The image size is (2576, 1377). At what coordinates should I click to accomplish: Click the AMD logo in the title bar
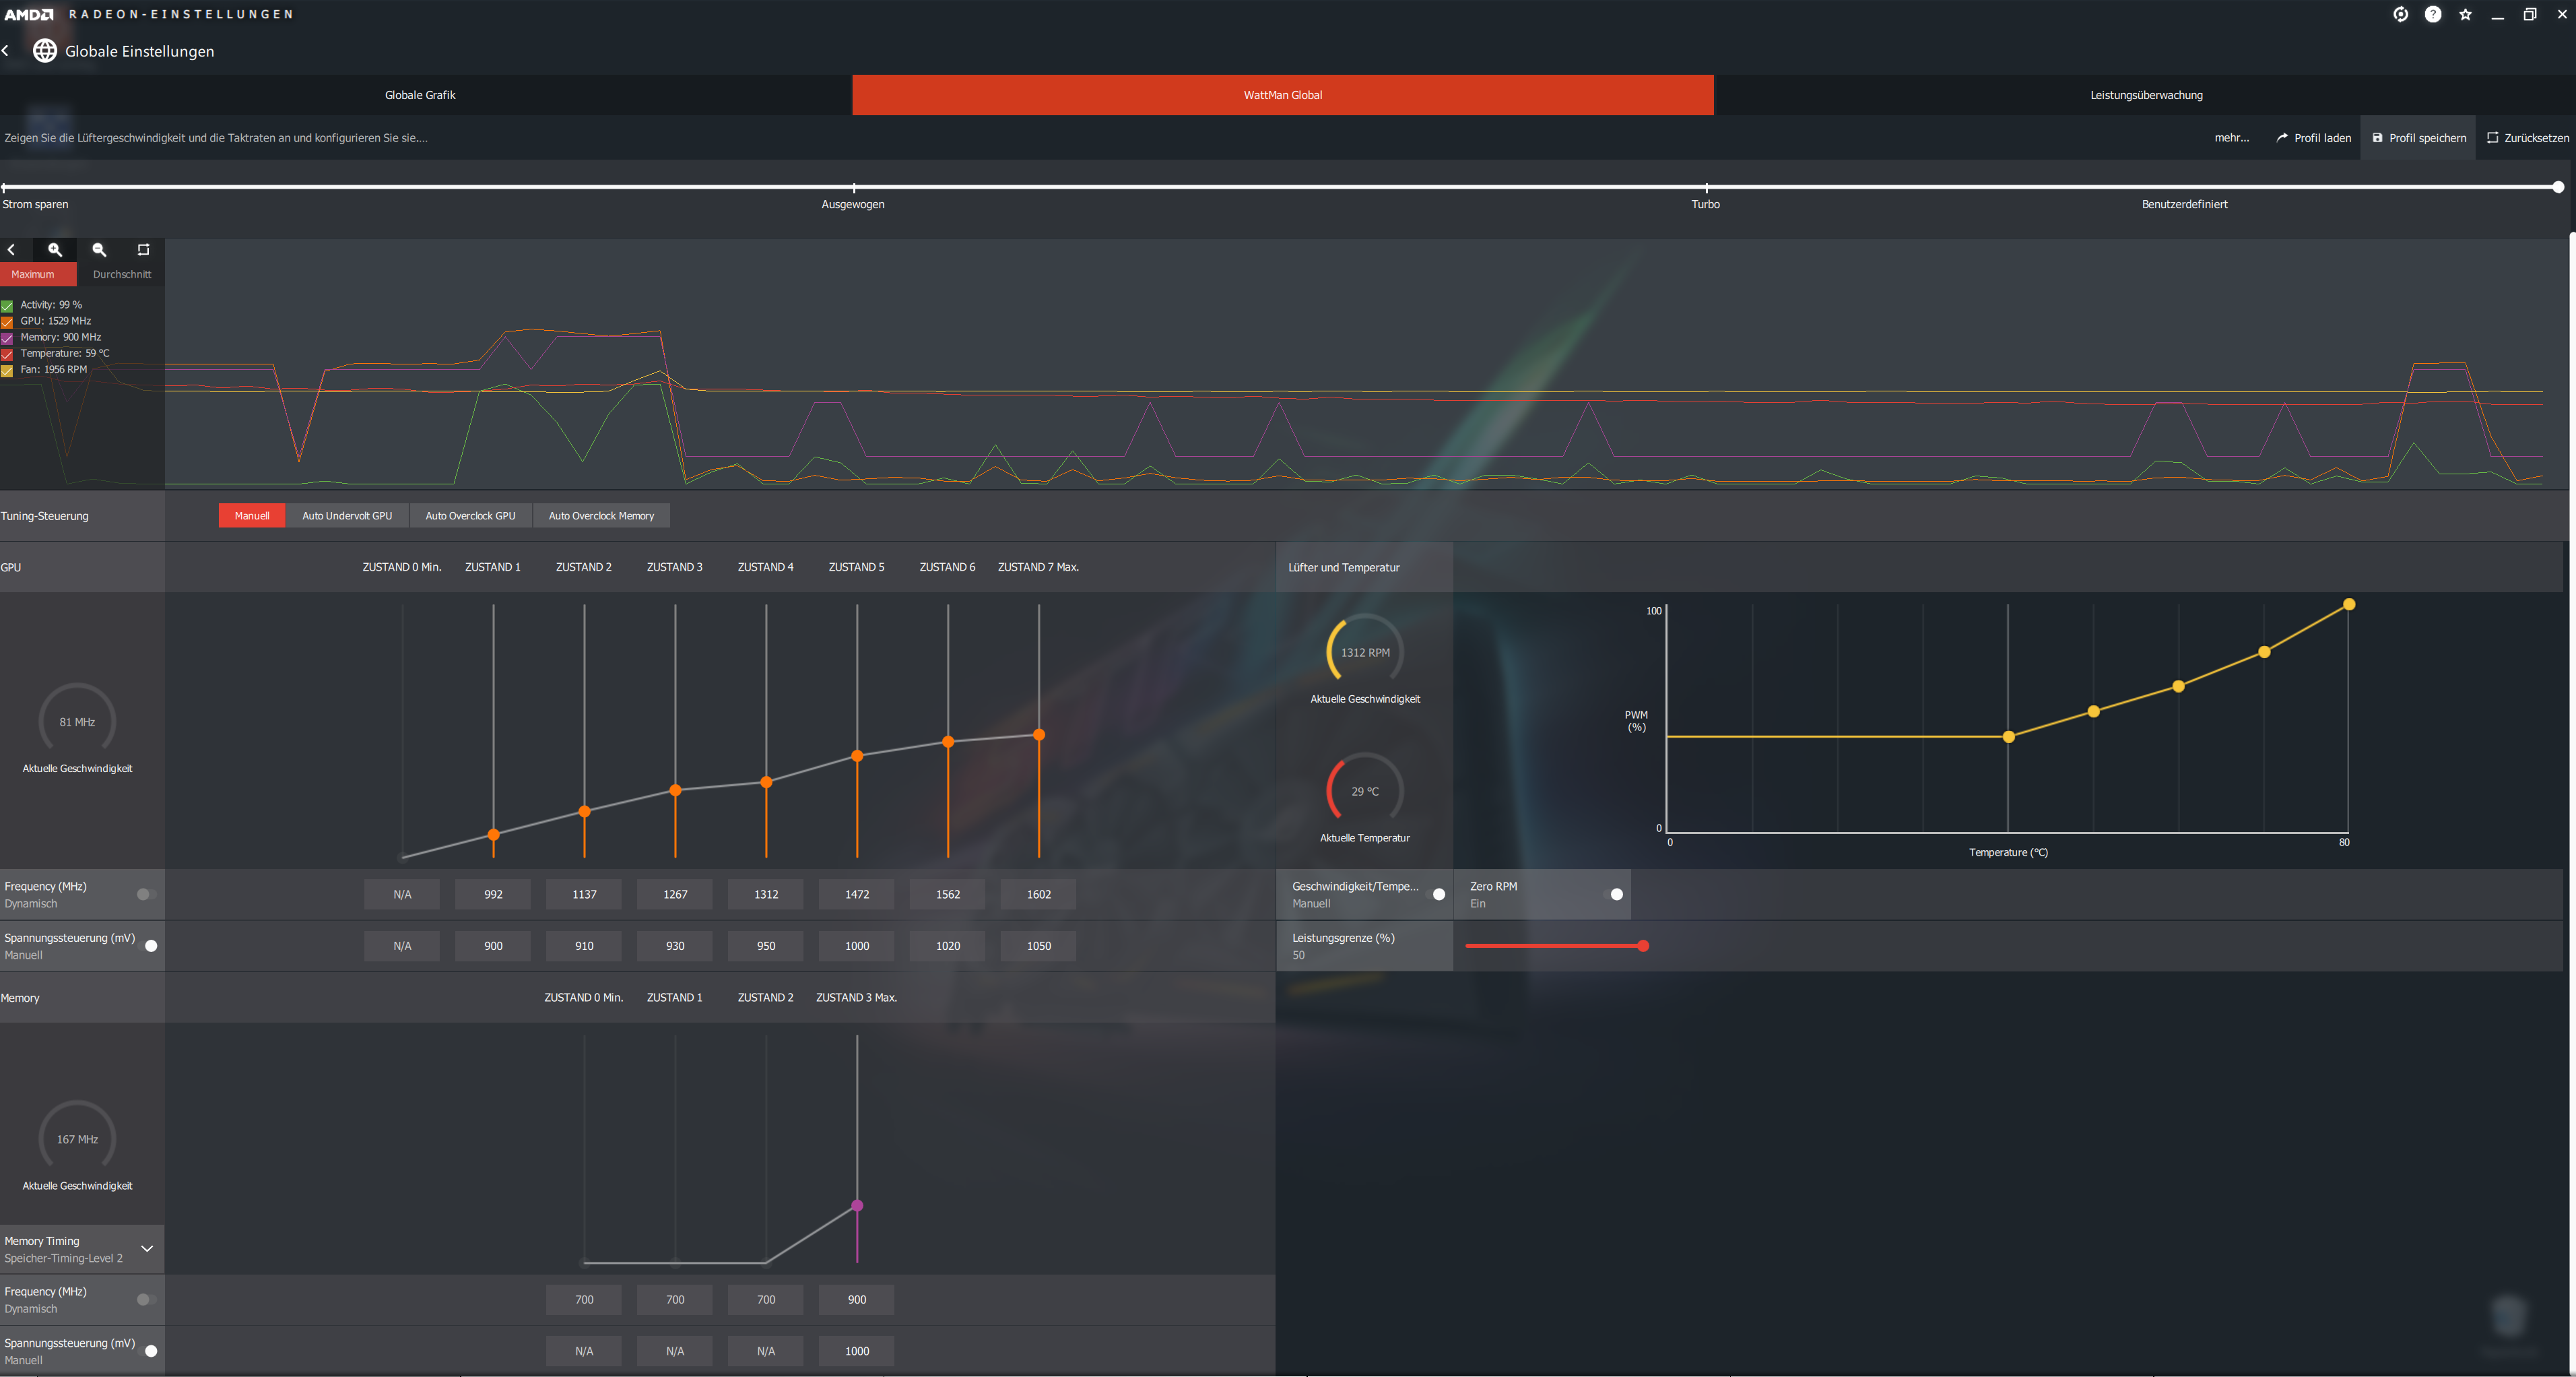point(28,14)
